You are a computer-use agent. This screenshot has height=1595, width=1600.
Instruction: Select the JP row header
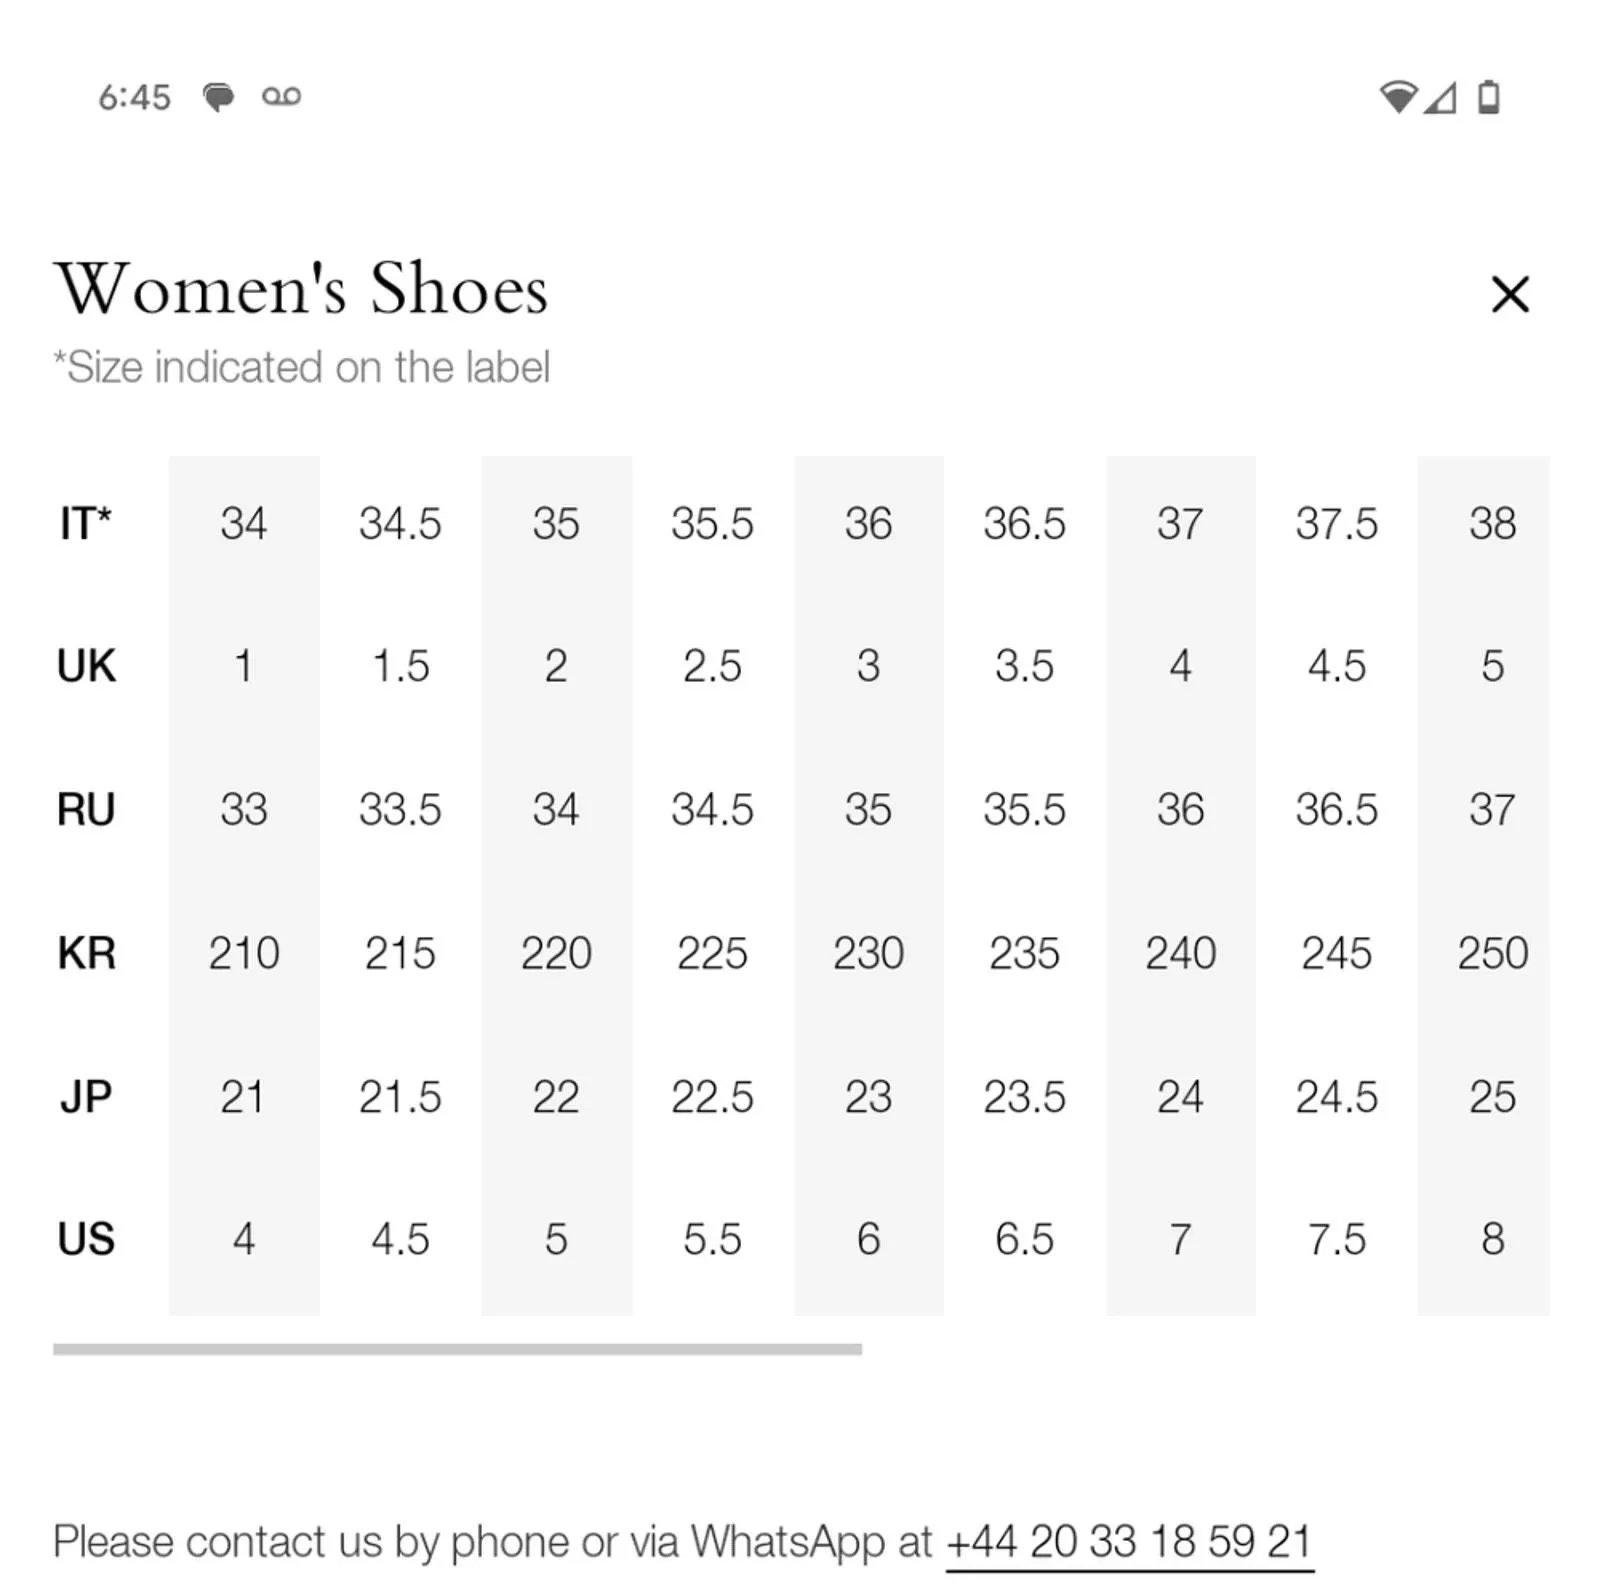86,1096
